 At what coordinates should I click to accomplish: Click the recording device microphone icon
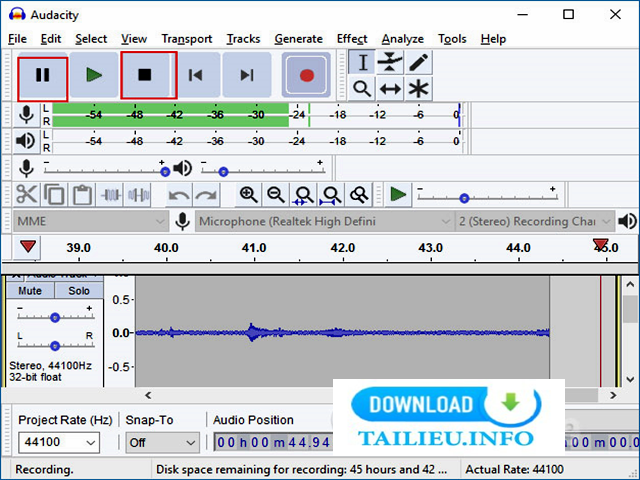pyautogui.click(x=182, y=221)
